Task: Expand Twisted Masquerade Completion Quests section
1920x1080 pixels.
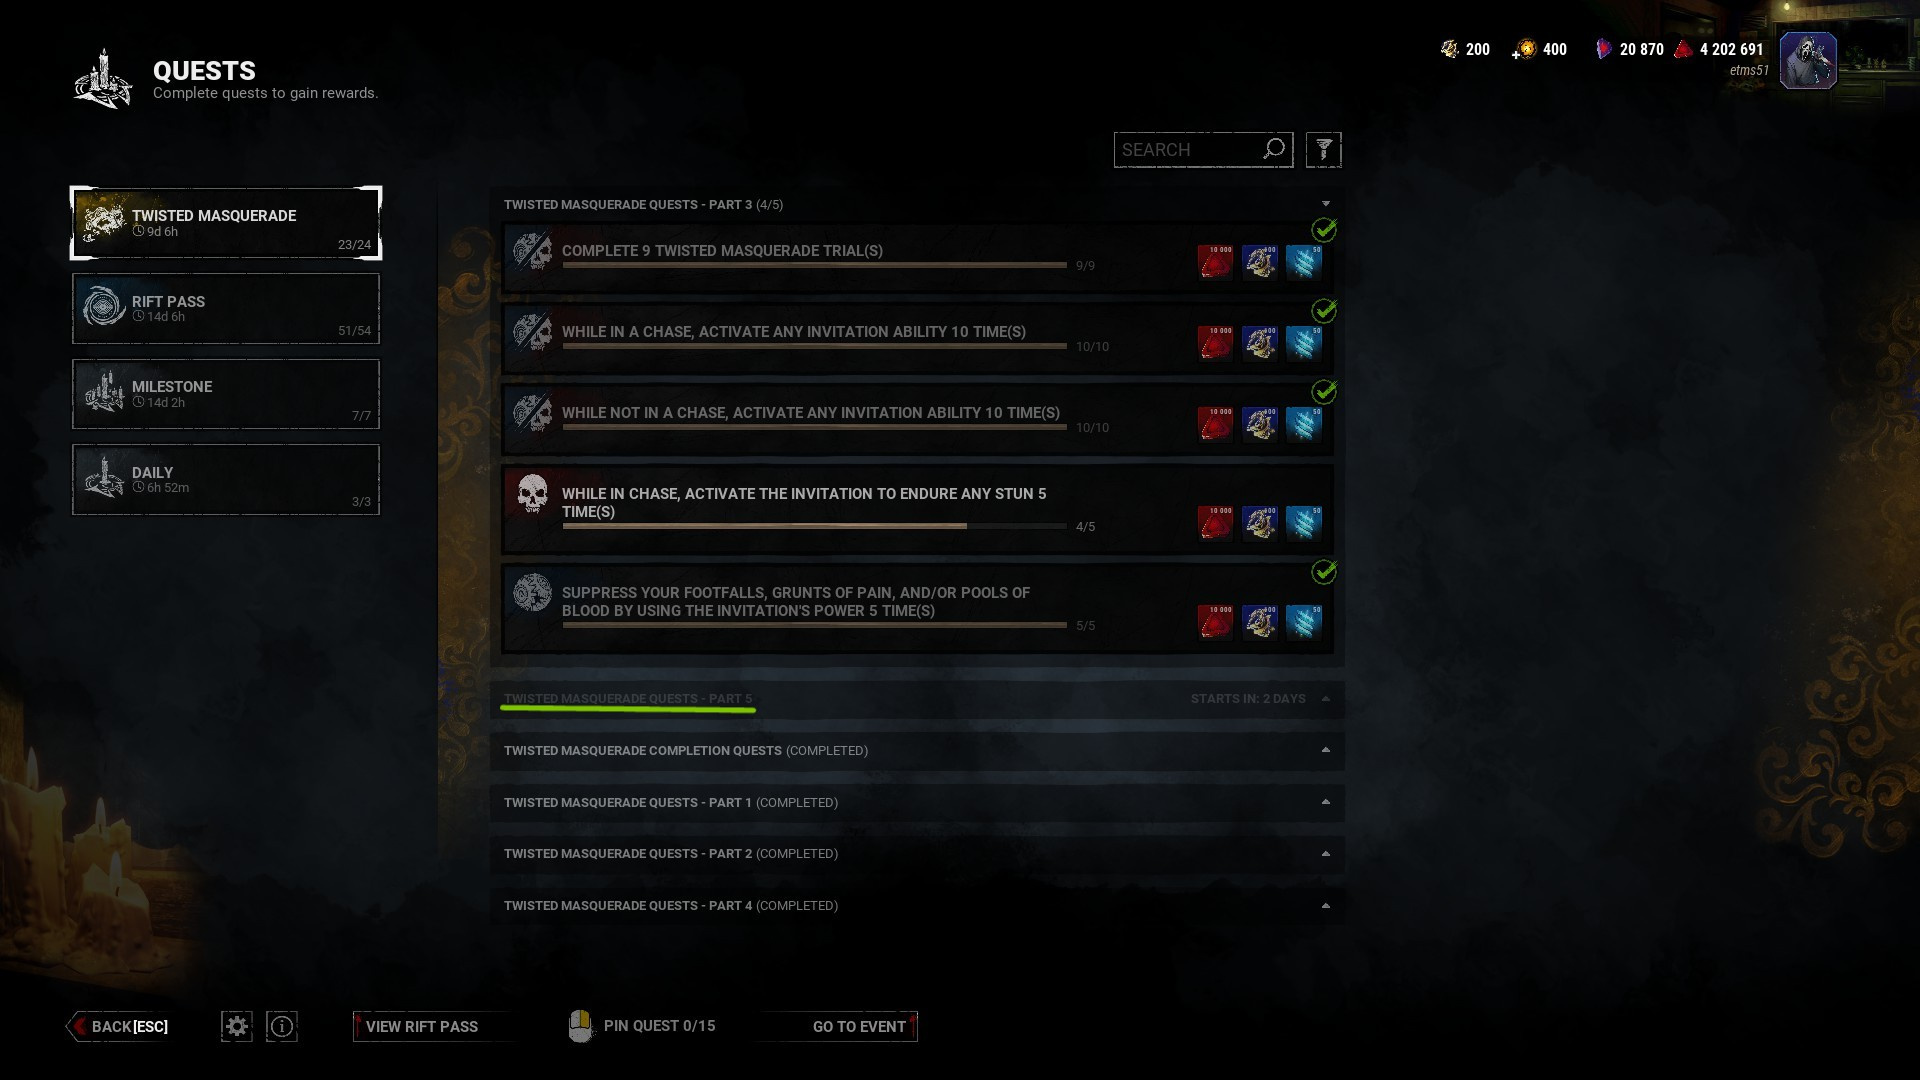Action: click(x=916, y=750)
